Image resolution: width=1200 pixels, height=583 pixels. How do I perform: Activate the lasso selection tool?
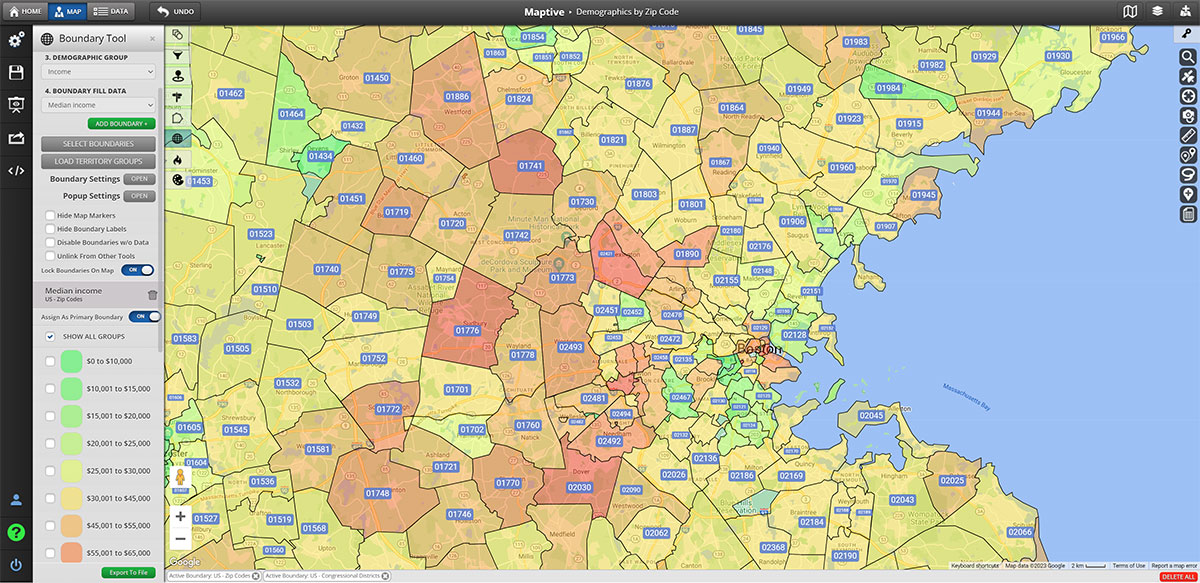pos(1188,174)
